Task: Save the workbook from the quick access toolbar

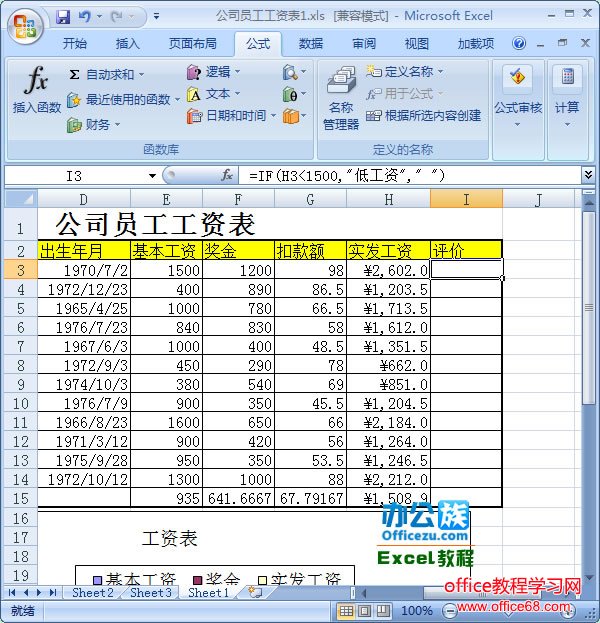Action: (63, 17)
